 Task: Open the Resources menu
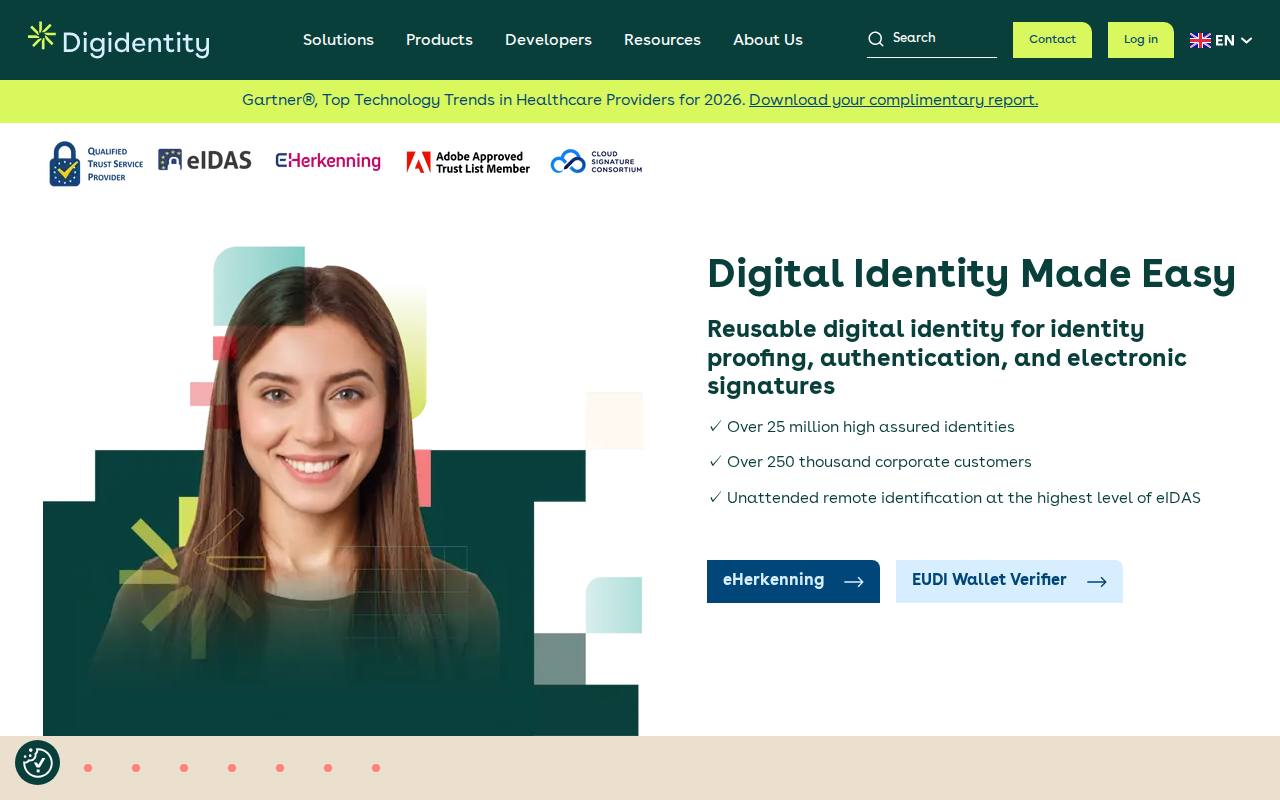pyautogui.click(x=662, y=40)
